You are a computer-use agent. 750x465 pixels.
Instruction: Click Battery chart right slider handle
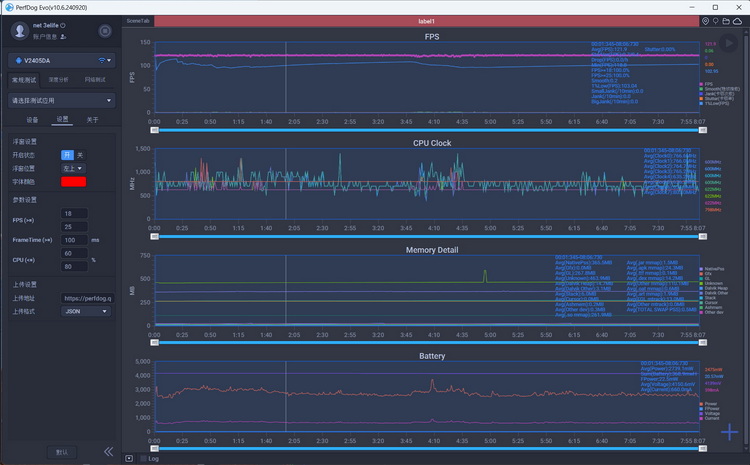pos(703,448)
